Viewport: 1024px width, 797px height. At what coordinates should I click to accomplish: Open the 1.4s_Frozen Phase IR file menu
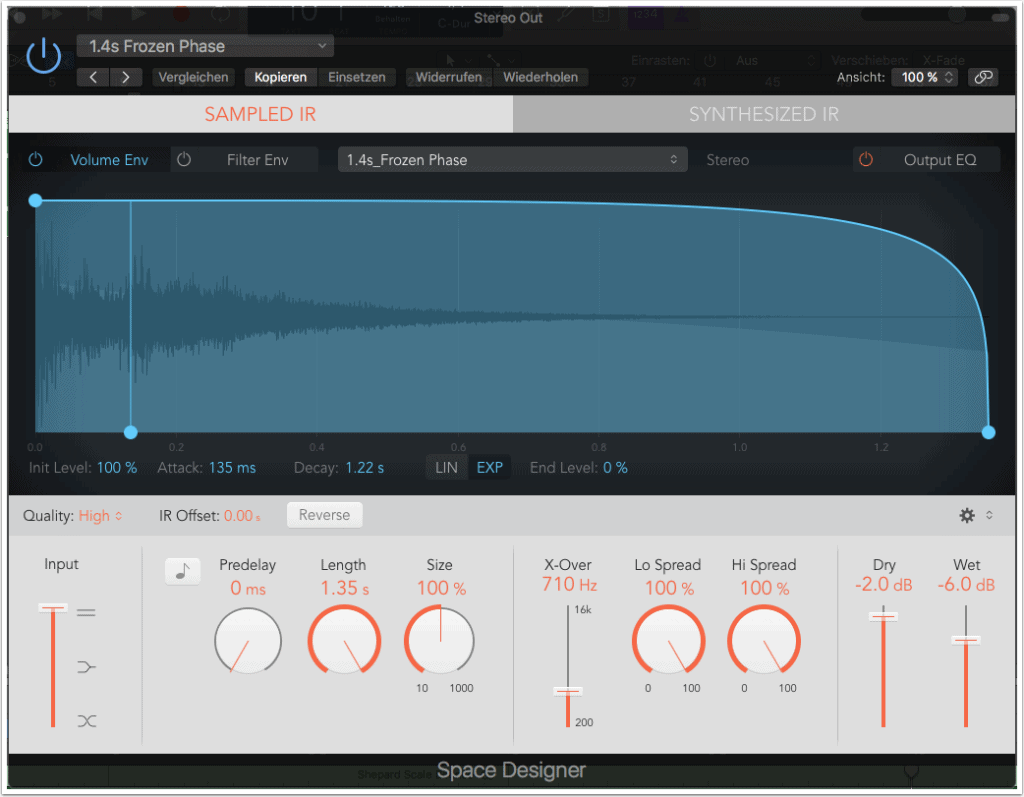512,160
